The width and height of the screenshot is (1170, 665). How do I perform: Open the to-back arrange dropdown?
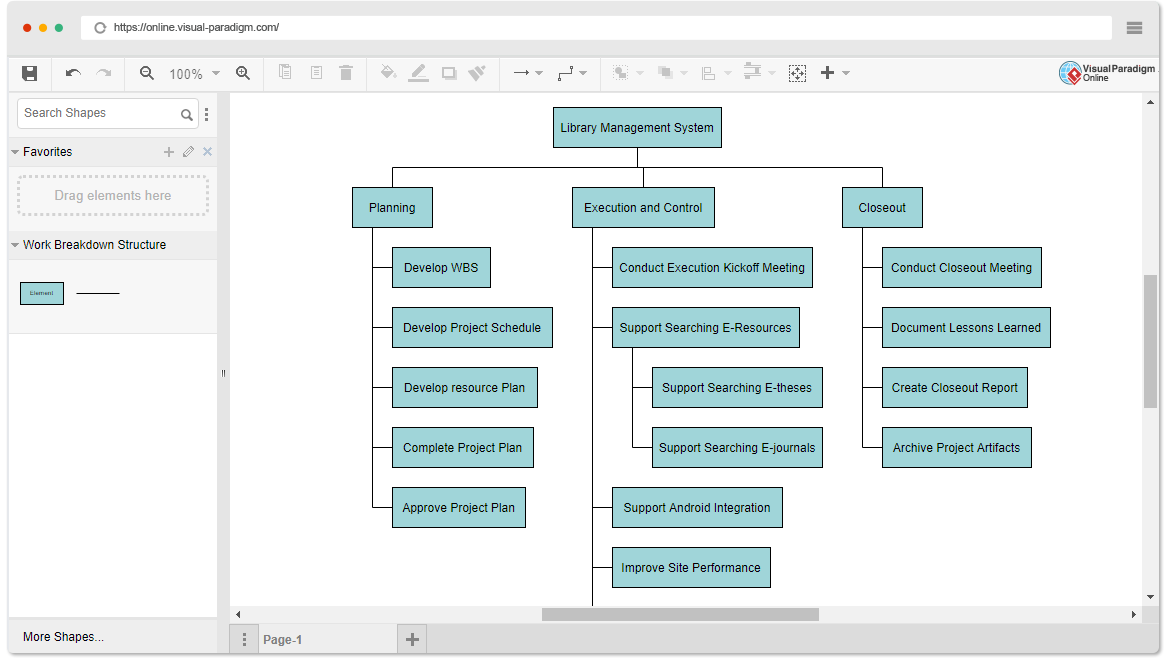[x=672, y=73]
